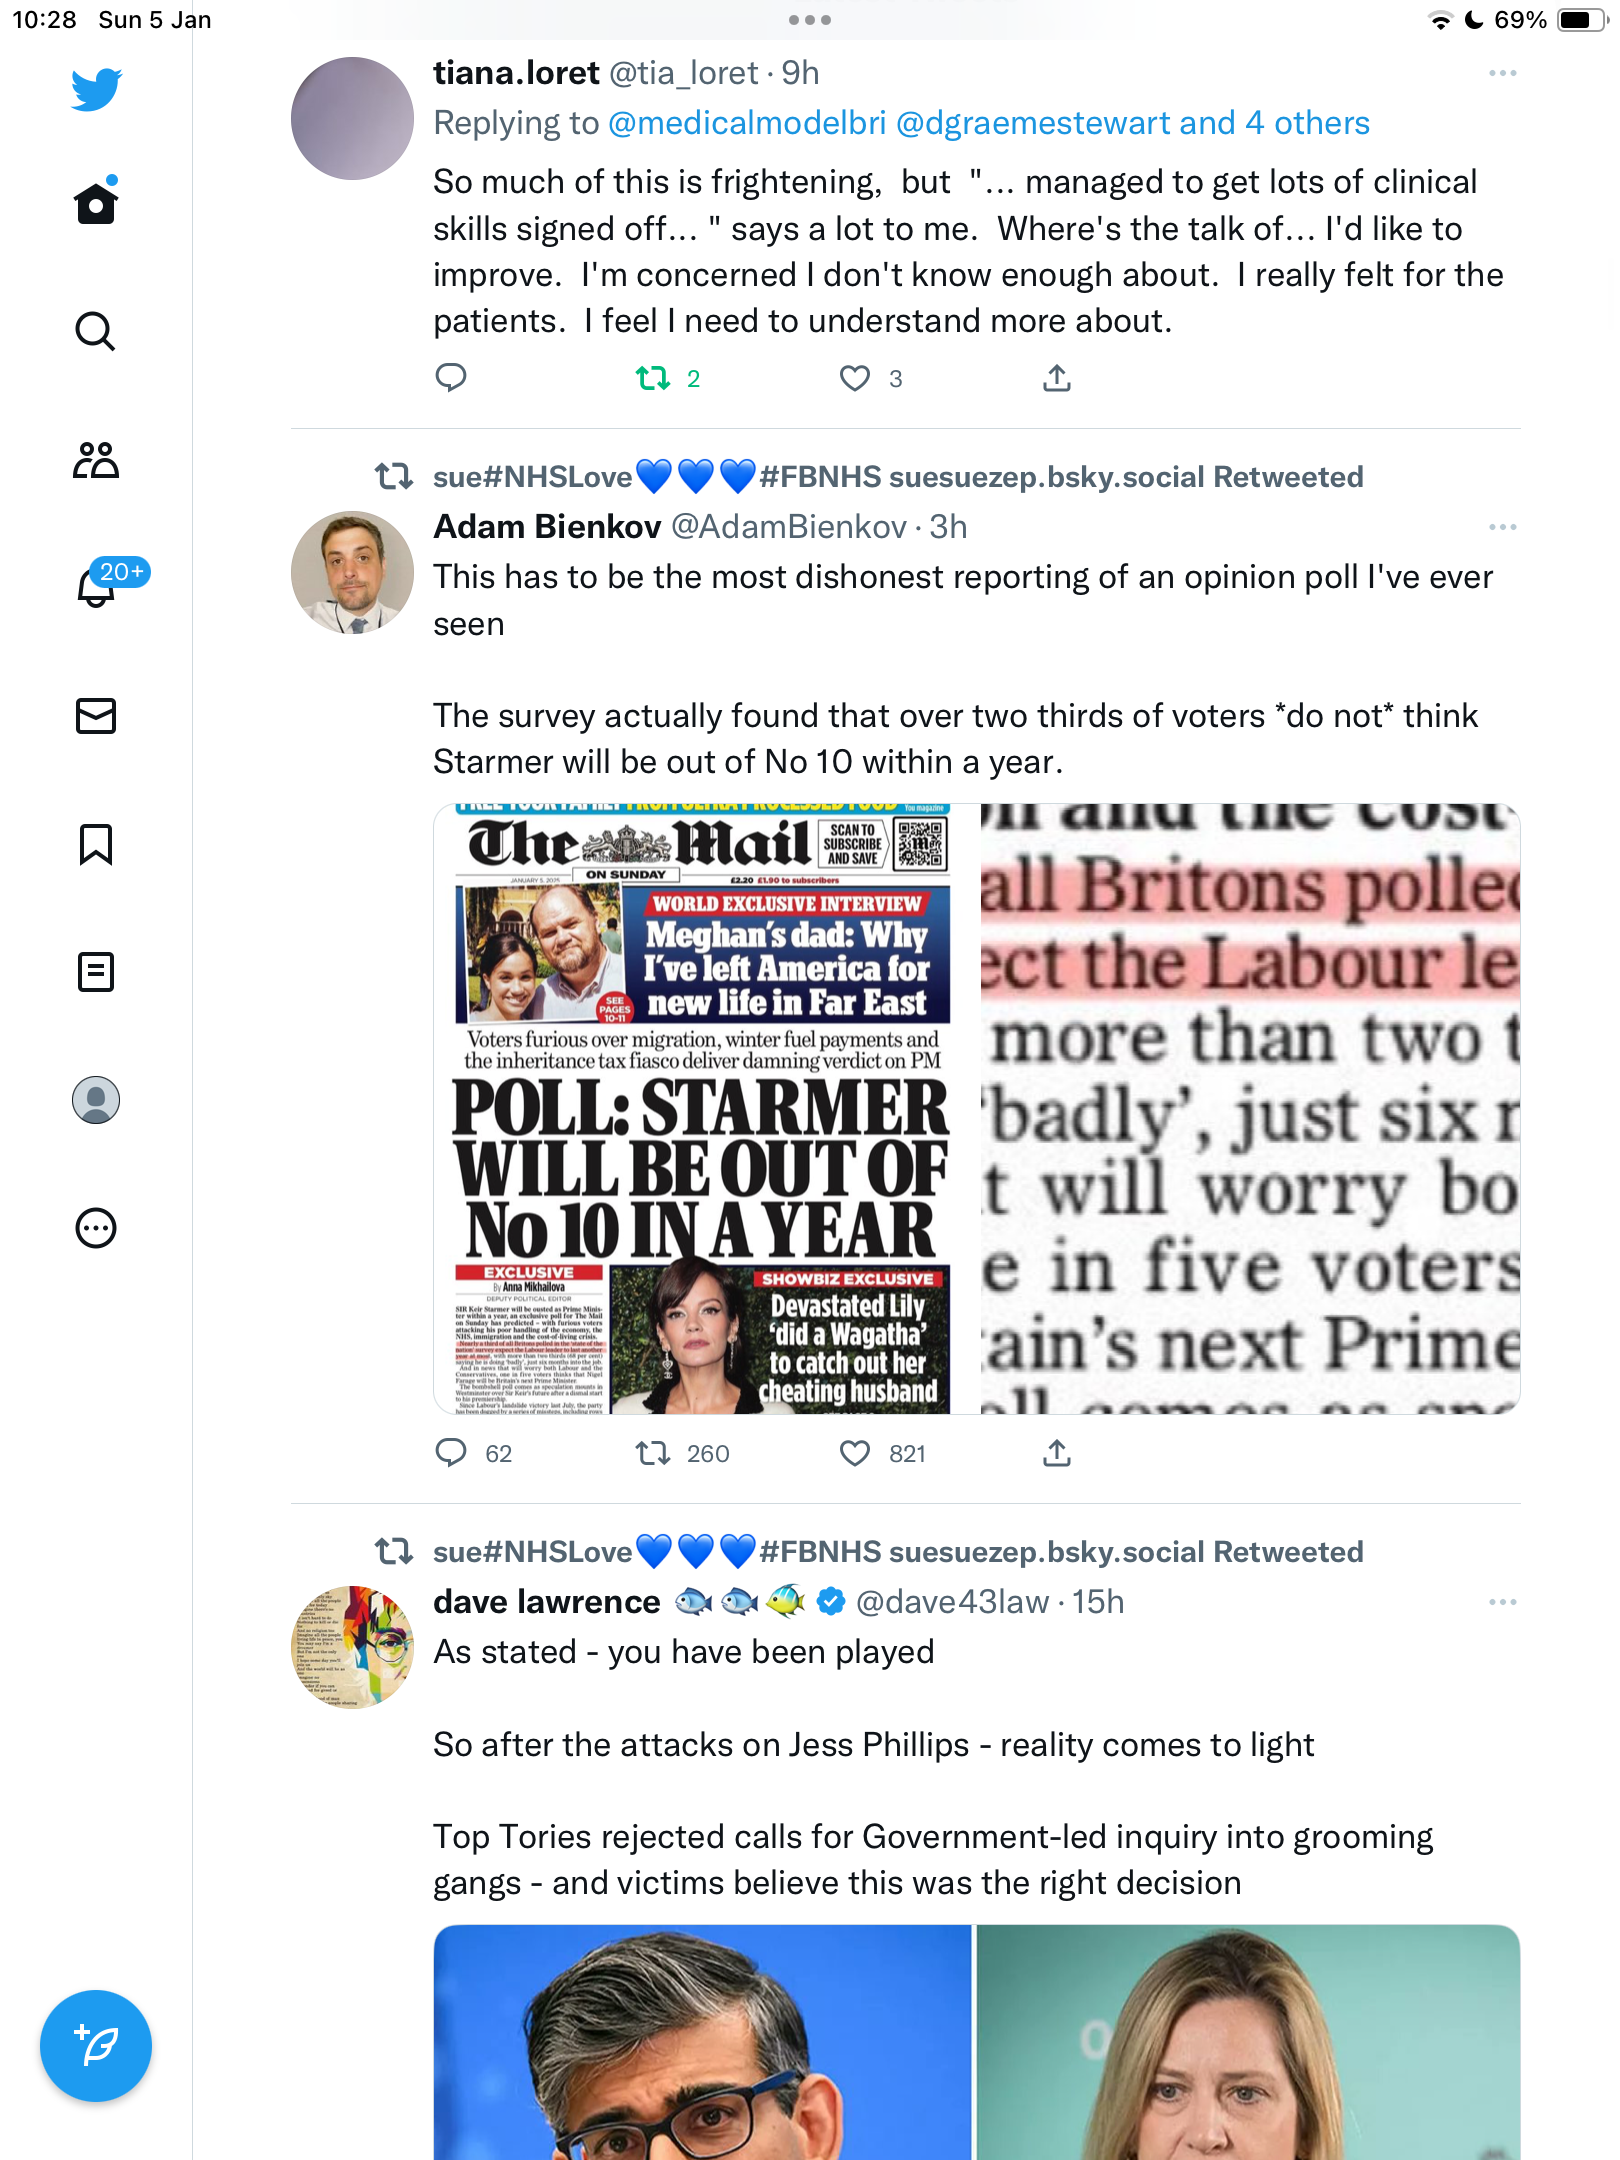
Task: Like Adam Bienkov's tweet with 821 likes
Action: coord(855,1453)
